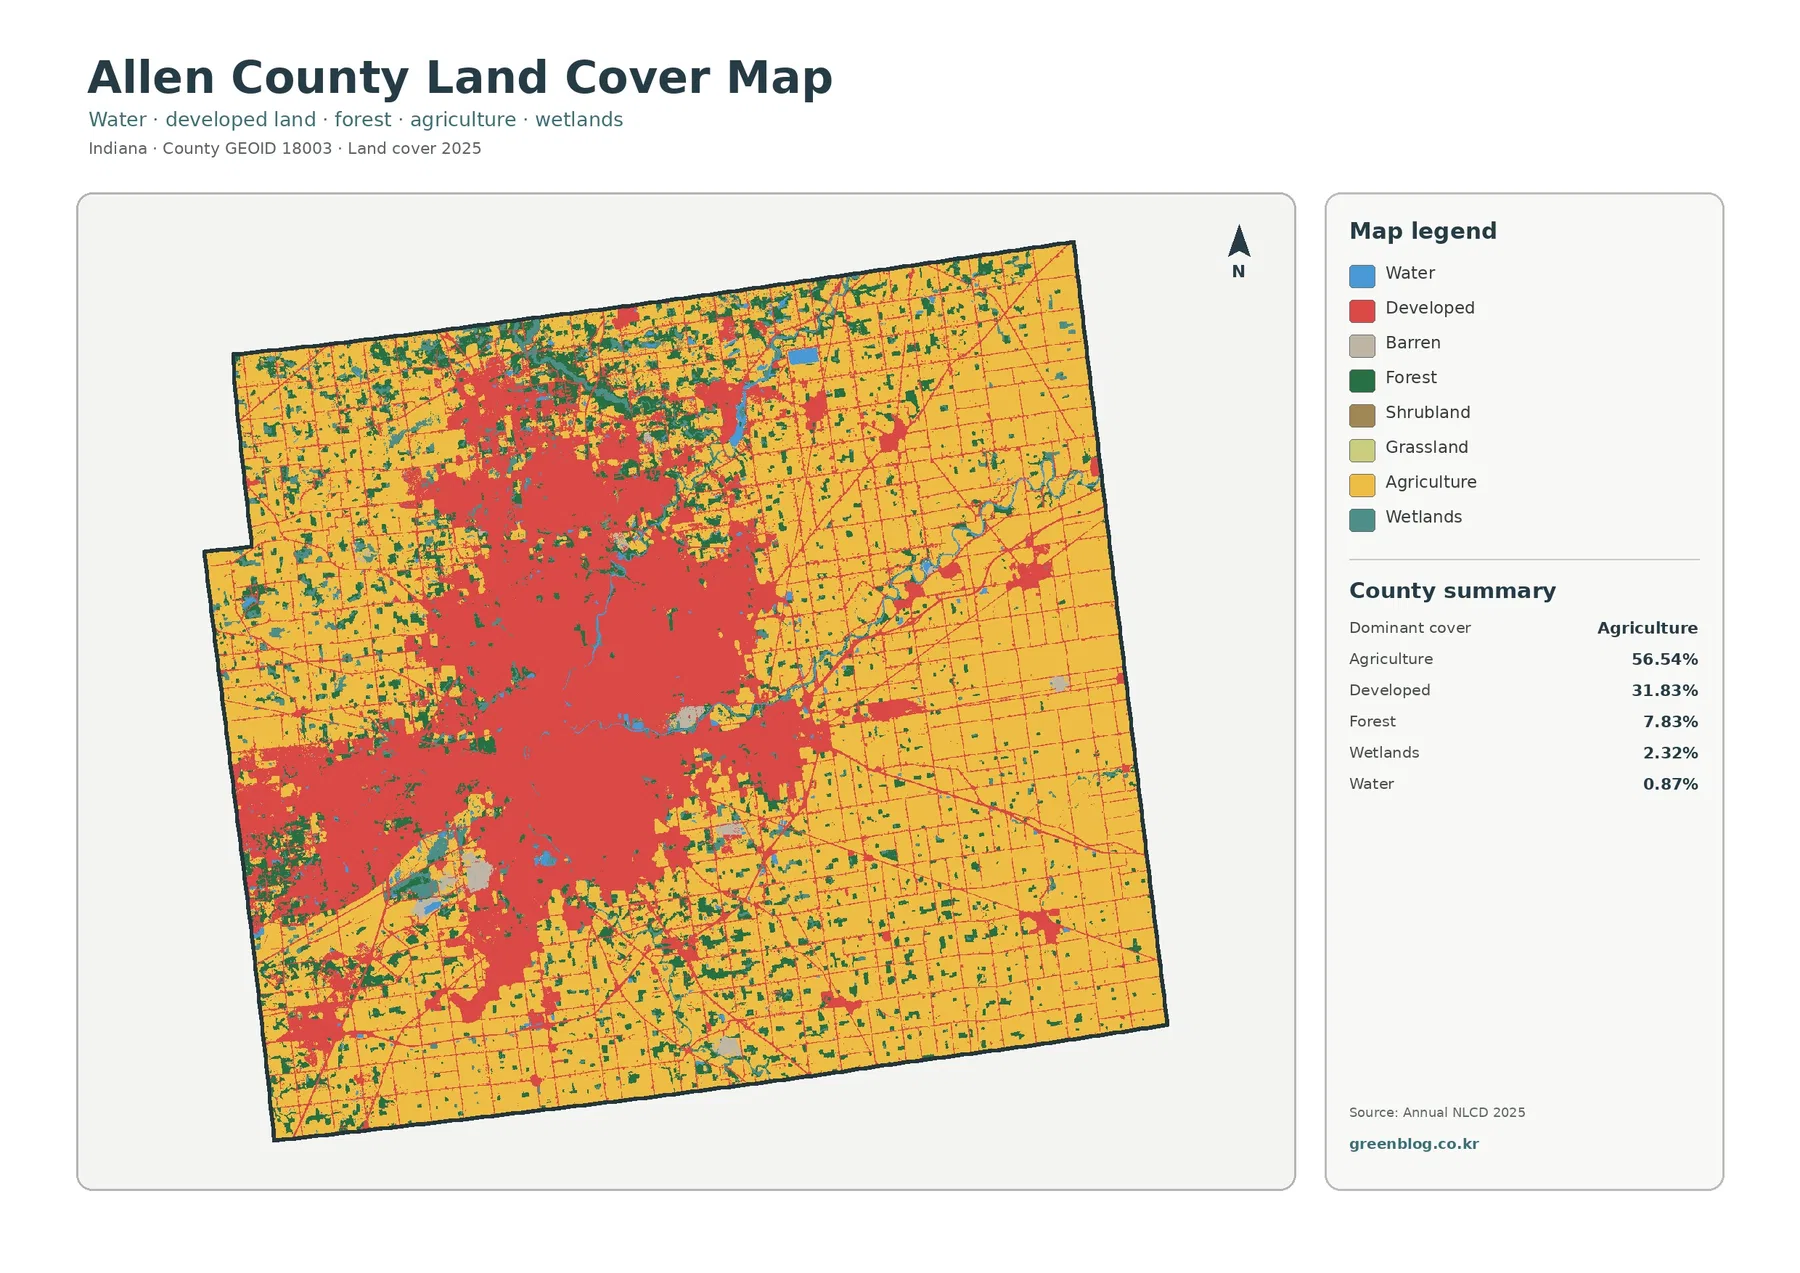The width and height of the screenshot is (1800, 1273).
Task: Click the Barren legend label text
Action: click(x=1413, y=343)
